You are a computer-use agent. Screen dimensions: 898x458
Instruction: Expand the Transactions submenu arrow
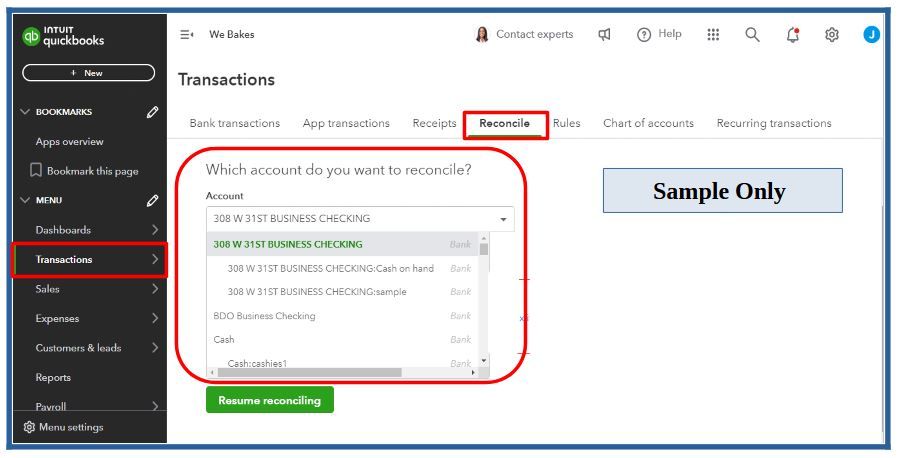click(155, 259)
